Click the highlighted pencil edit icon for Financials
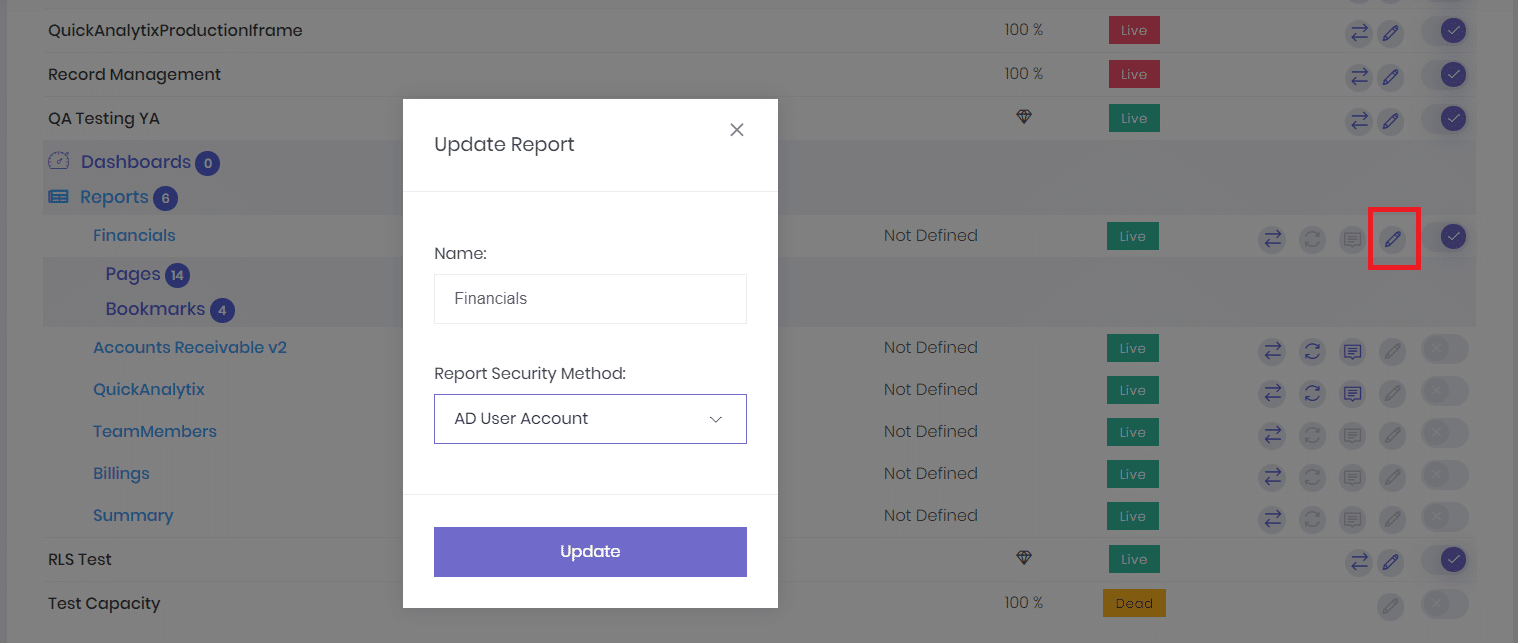The height and width of the screenshot is (643, 1518). 1393,238
